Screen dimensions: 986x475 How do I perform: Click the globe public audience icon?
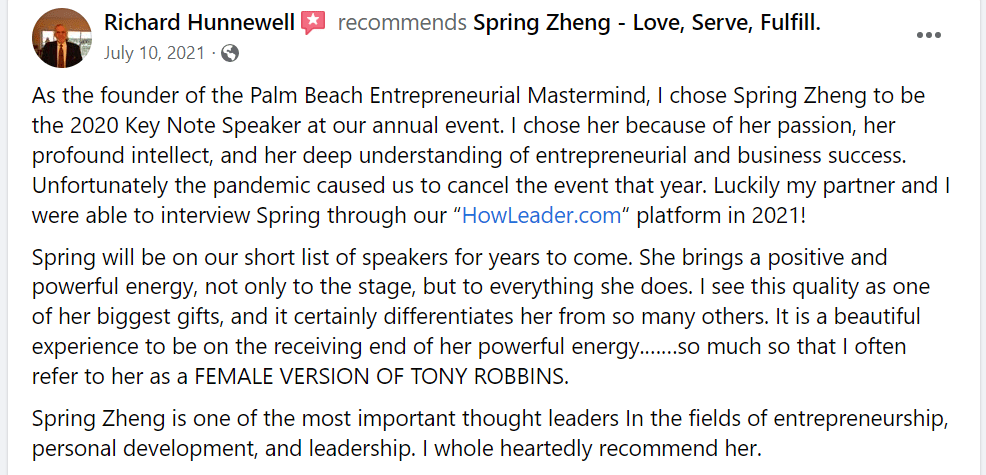pos(229,51)
